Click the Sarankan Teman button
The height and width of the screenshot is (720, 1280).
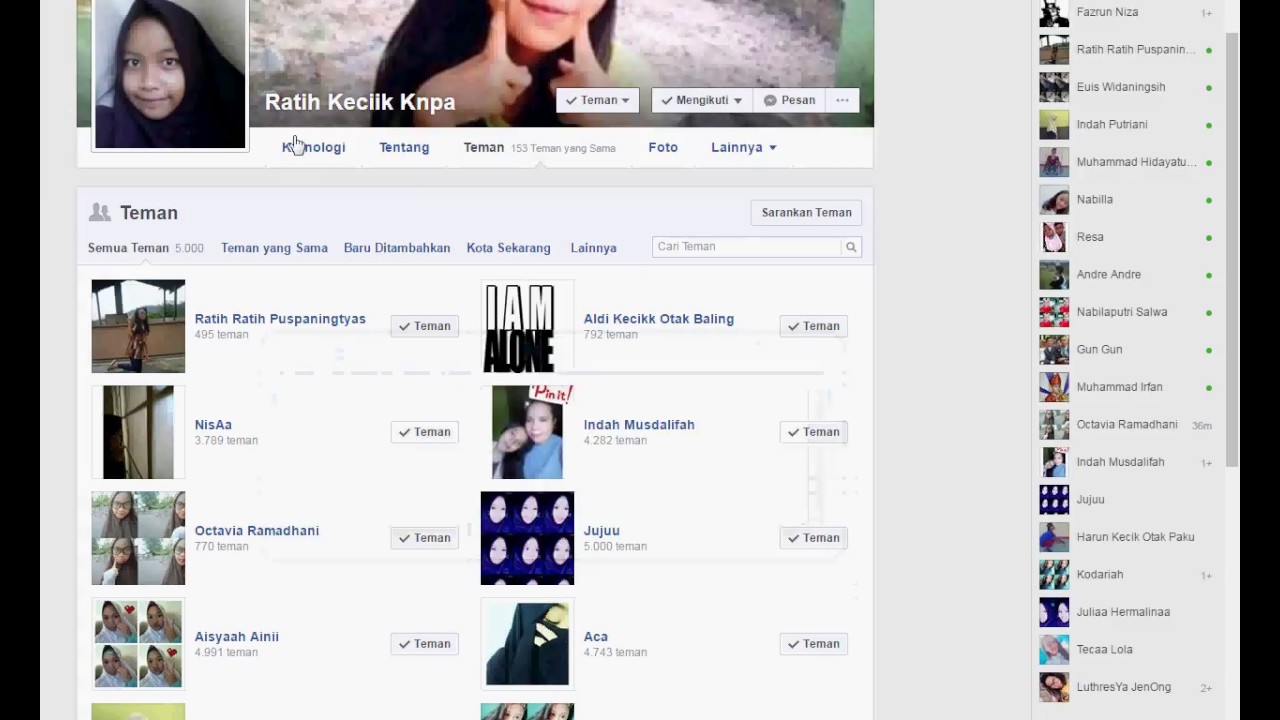806,212
